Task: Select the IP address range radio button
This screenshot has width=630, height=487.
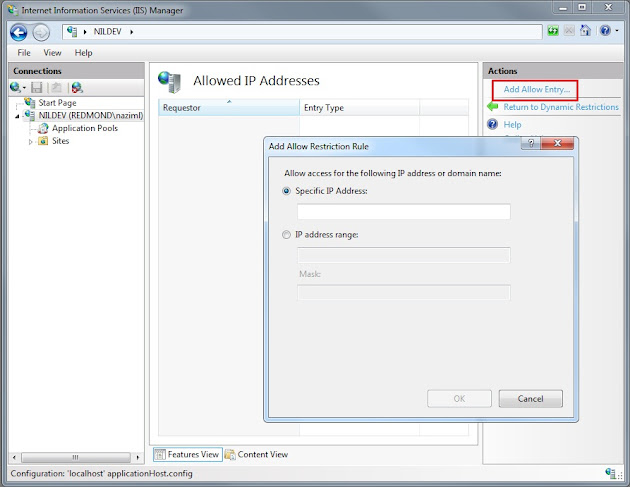Action: coord(286,235)
